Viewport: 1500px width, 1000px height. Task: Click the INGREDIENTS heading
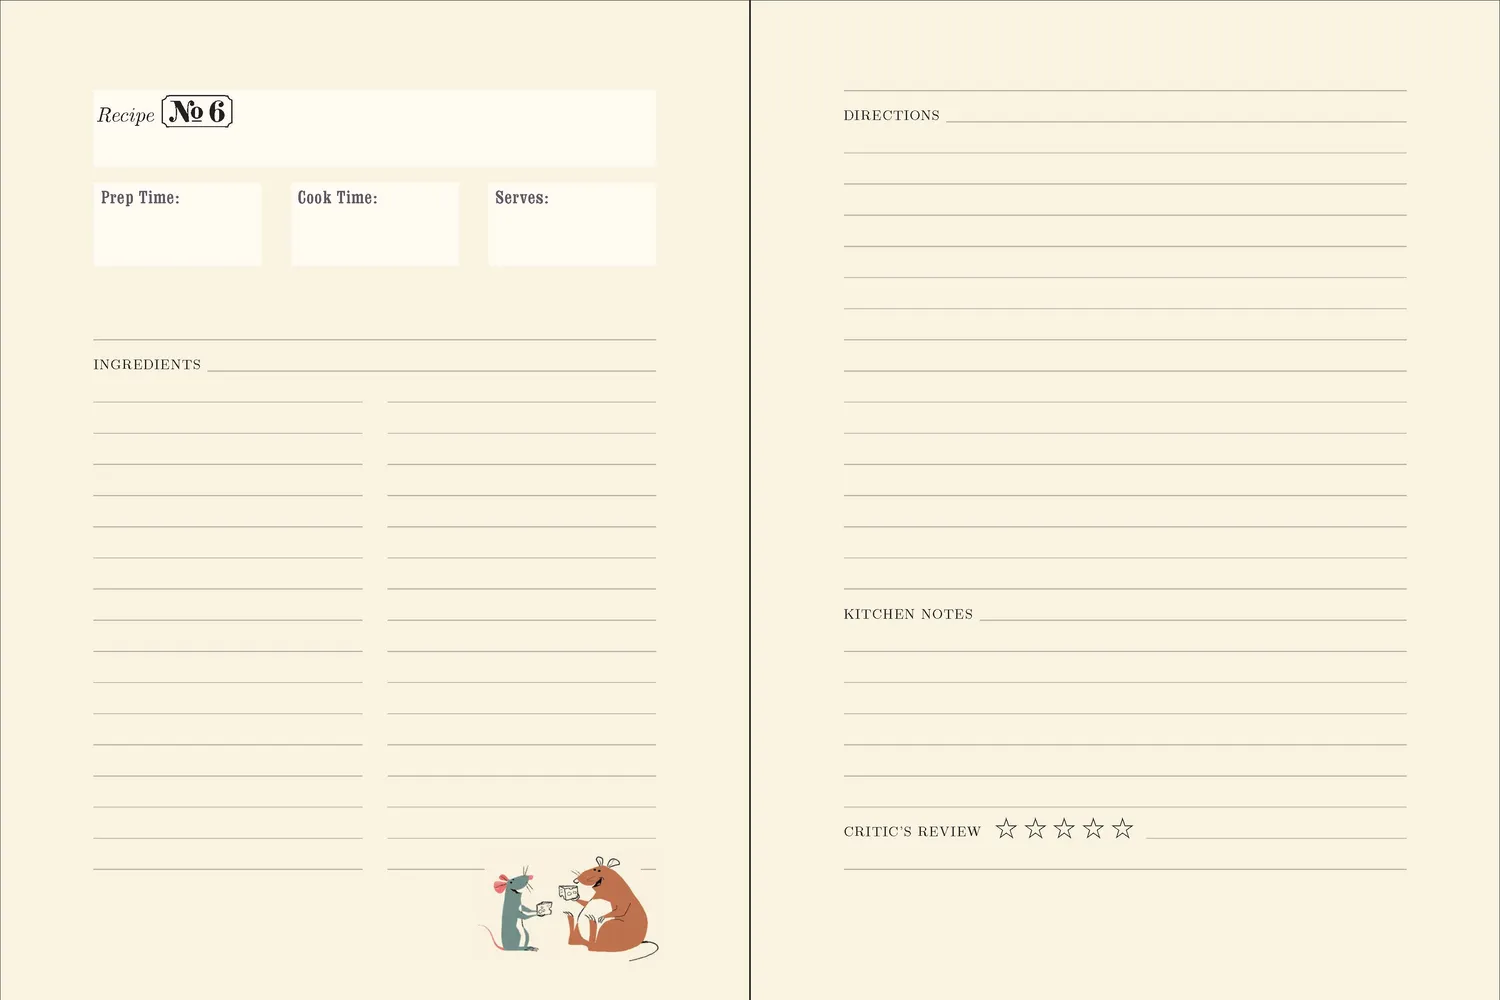[x=147, y=365]
